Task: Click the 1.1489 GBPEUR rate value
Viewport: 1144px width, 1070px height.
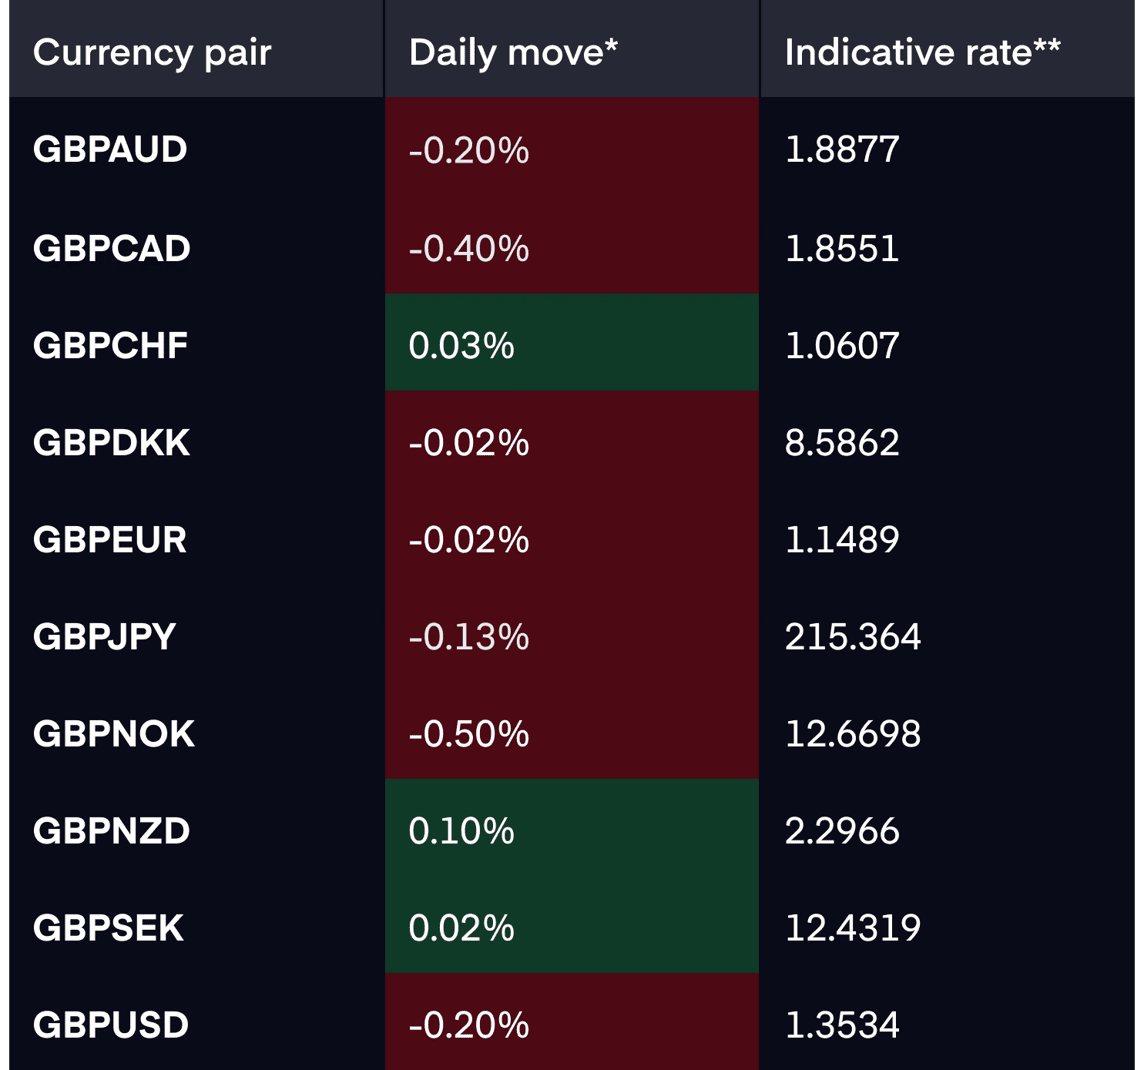Action: [x=842, y=540]
